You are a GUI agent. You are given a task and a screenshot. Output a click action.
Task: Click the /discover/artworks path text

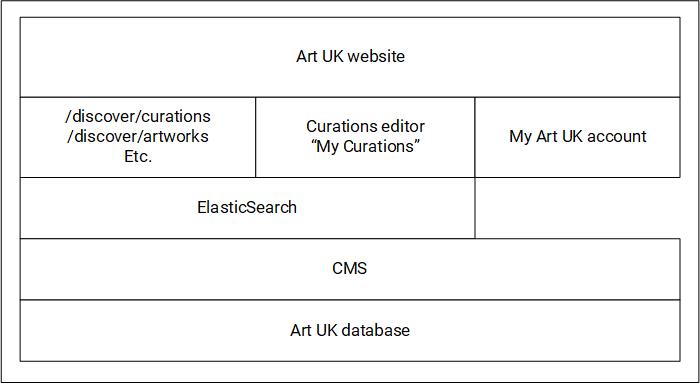138,136
